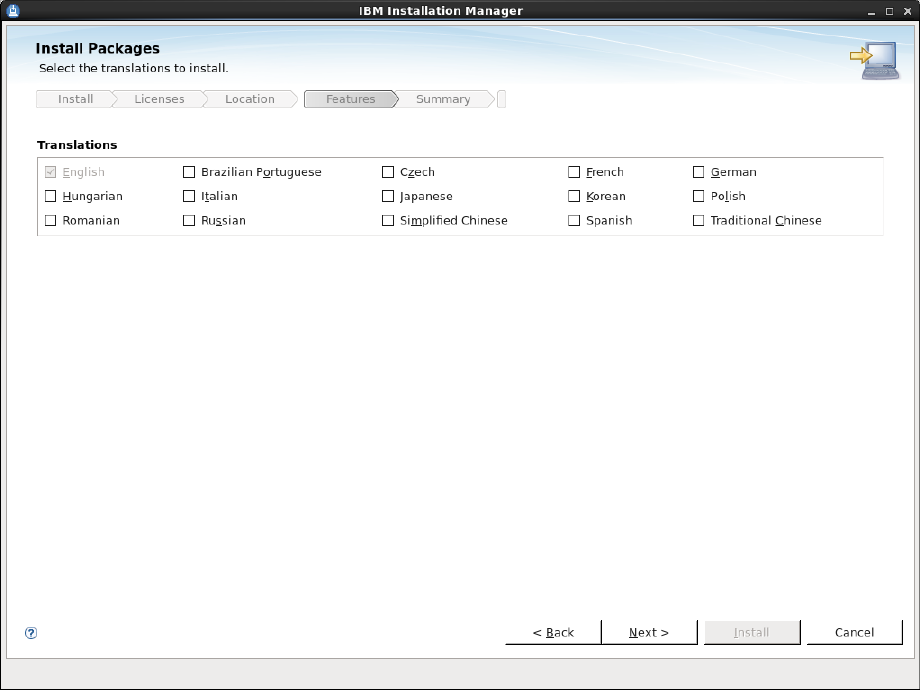Click the help question mark icon
The image size is (920, 690).
click(31, 632)
